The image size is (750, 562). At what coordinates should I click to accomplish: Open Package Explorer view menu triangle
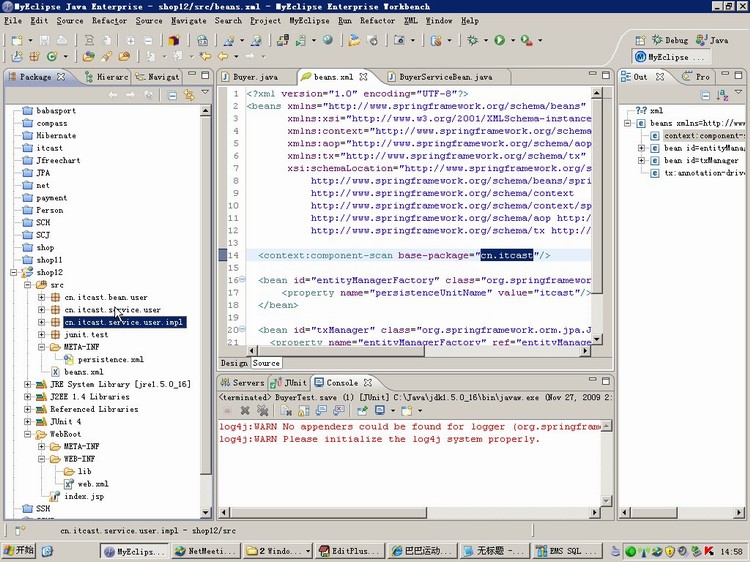coord(205,92)
